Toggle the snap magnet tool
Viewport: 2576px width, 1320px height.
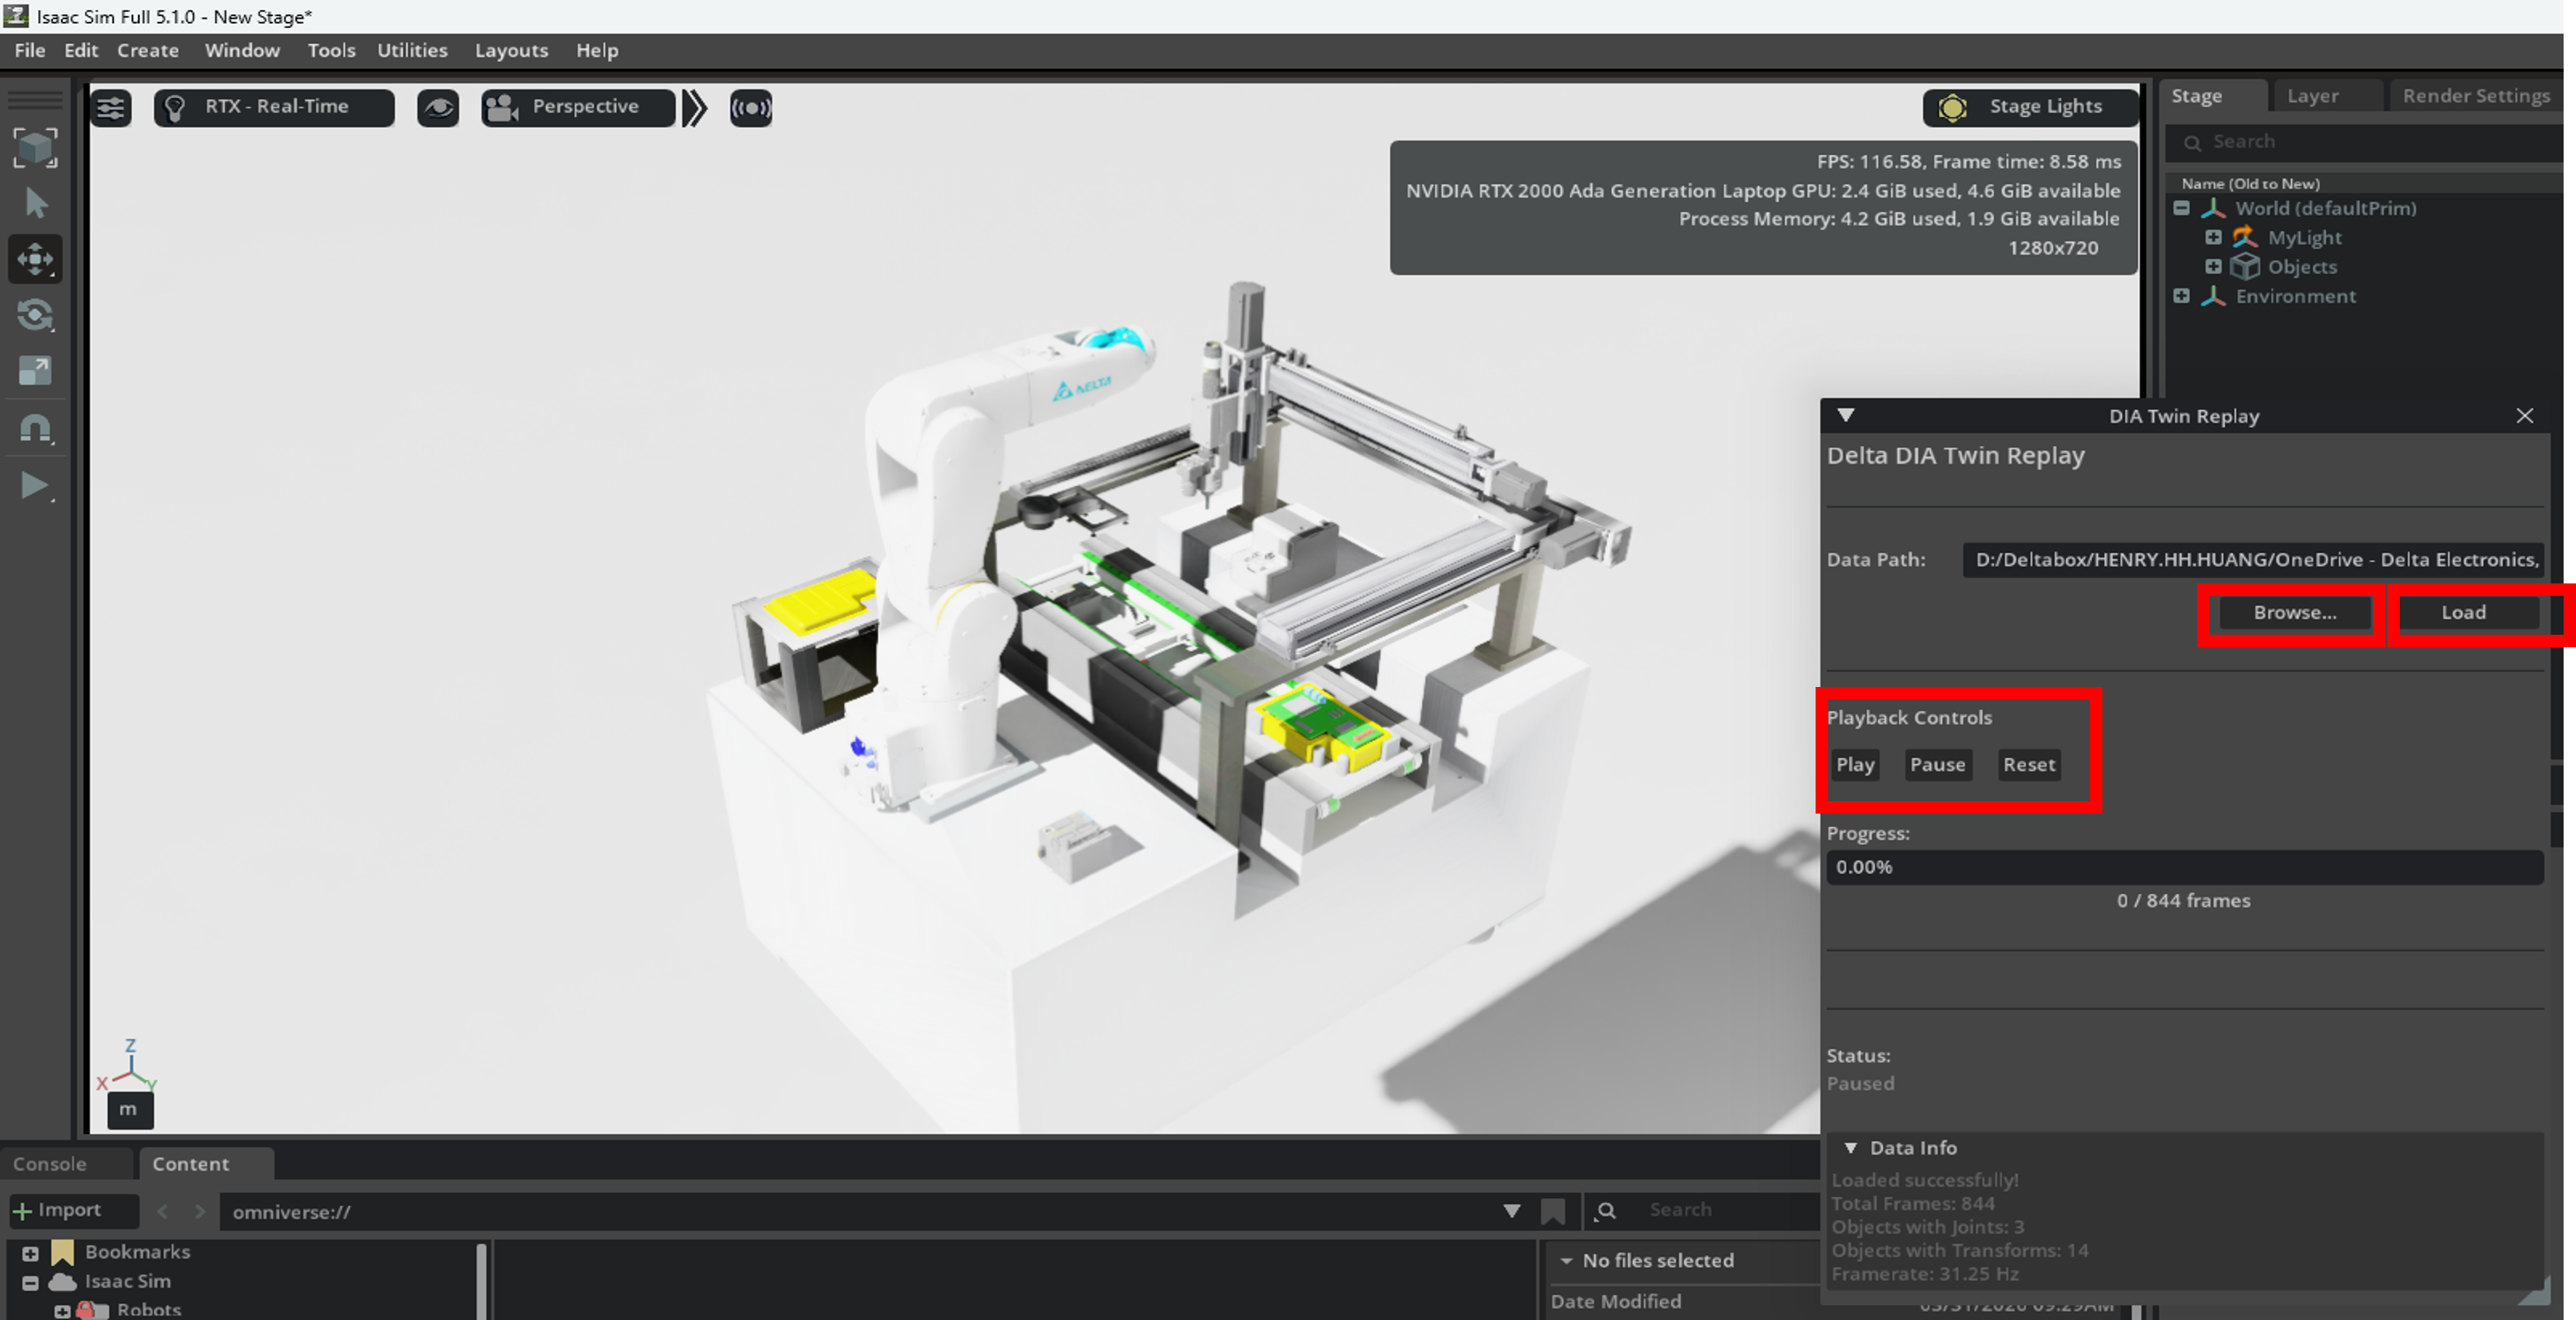click(x=35, y=428)
